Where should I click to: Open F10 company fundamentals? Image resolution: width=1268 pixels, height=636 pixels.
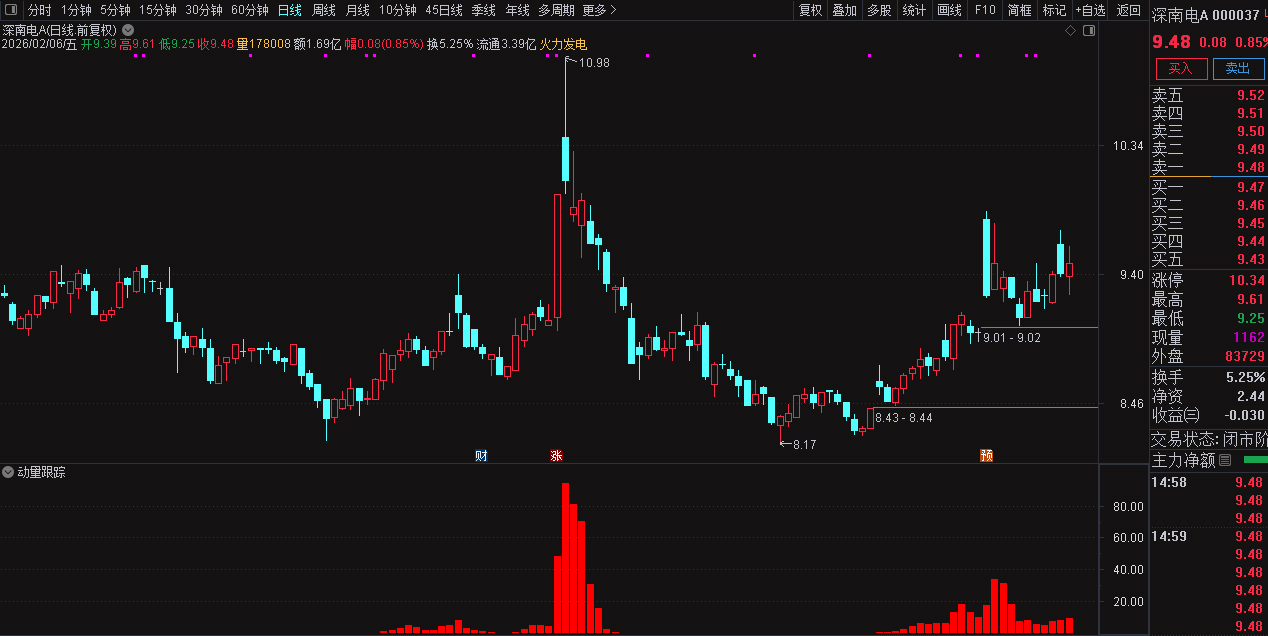985,10
